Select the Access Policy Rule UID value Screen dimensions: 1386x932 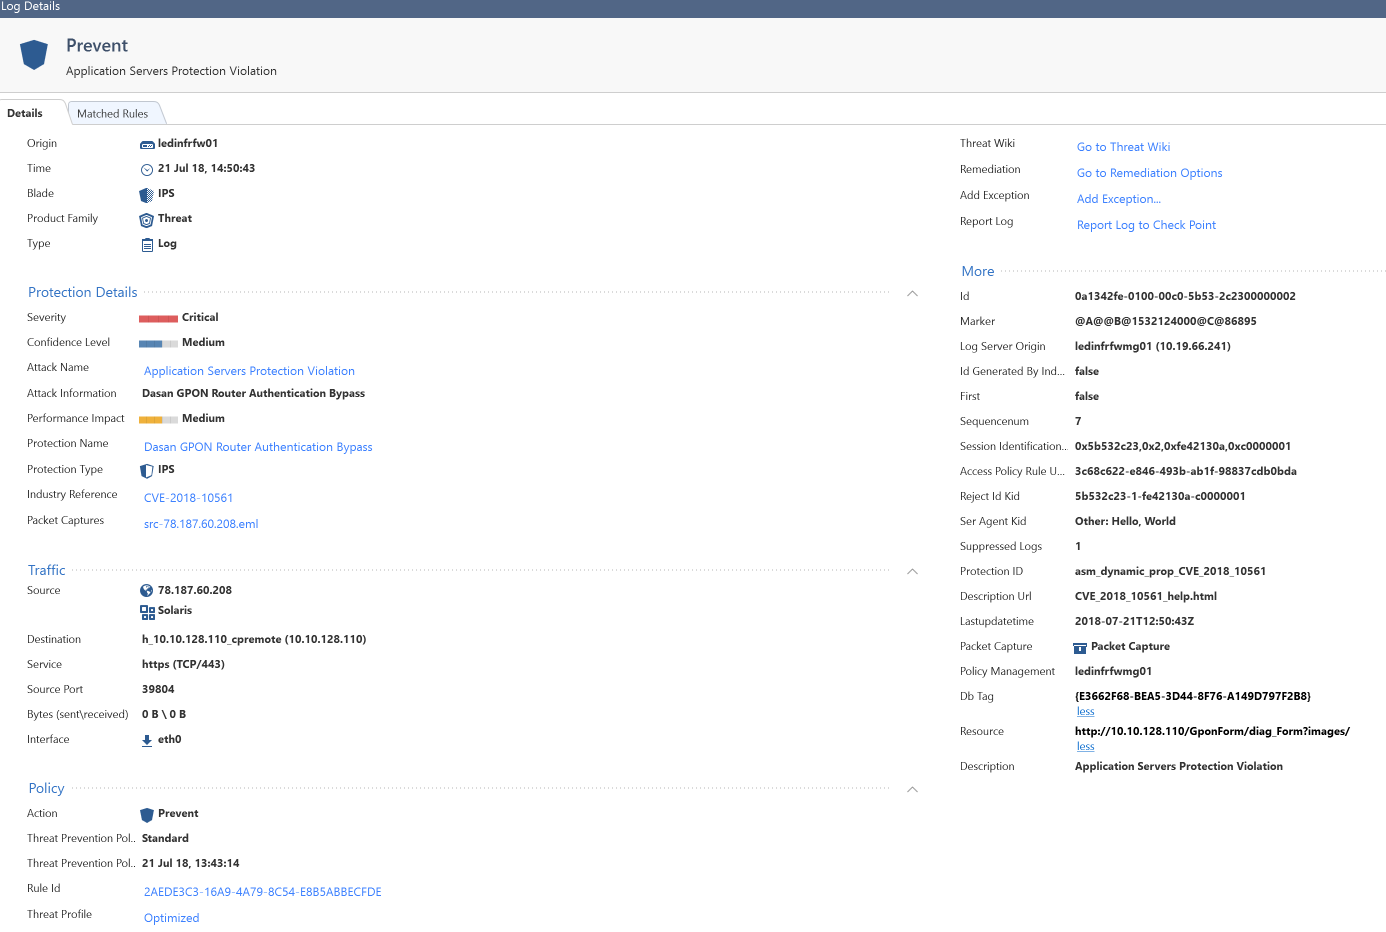coord(1185,471)
